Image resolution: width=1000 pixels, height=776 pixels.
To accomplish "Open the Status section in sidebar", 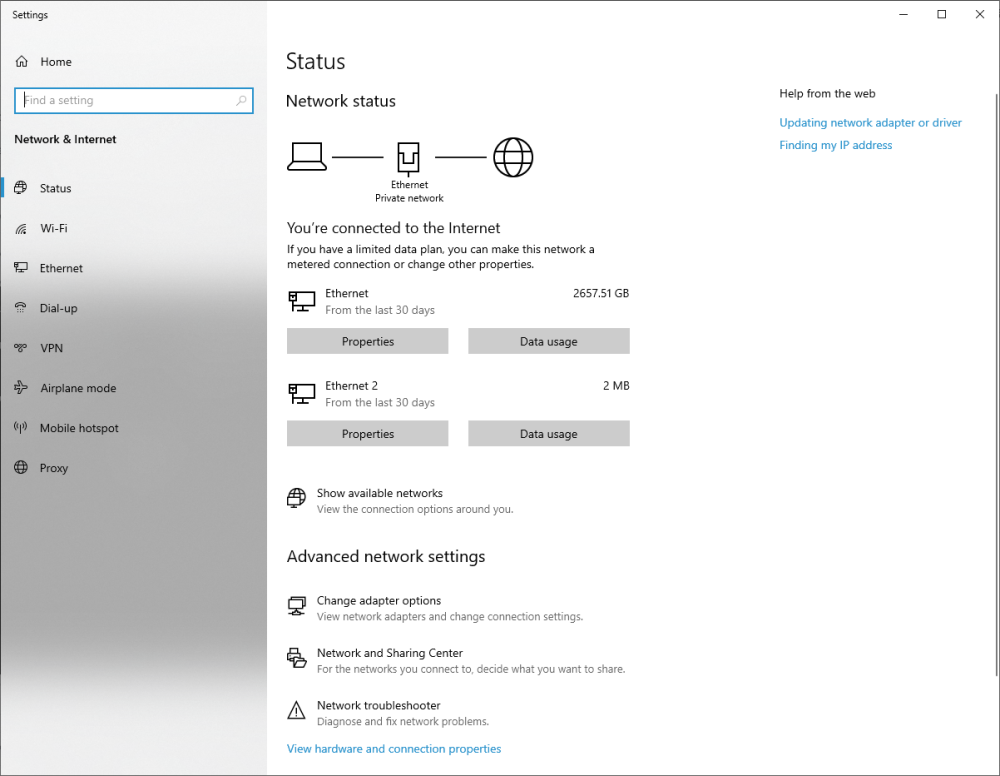I will point(56,188).
